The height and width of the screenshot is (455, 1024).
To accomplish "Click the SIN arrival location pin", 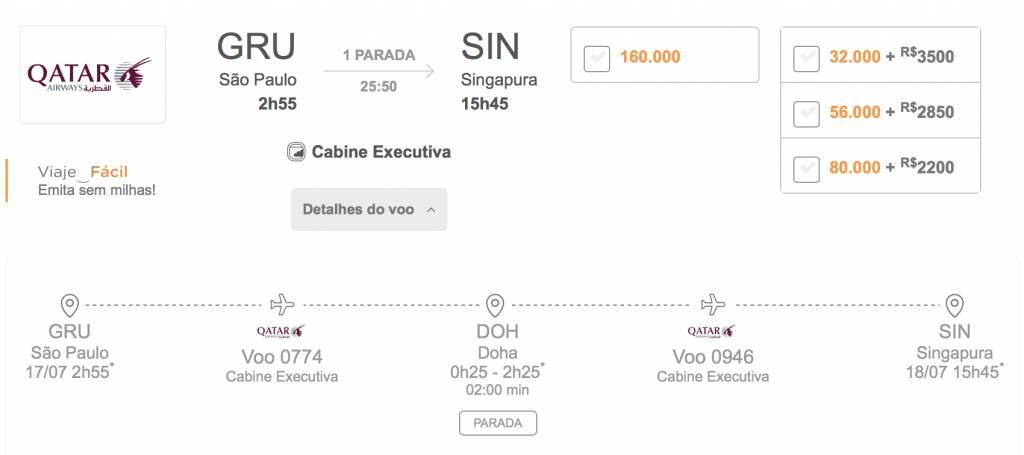I will [955, 306].
